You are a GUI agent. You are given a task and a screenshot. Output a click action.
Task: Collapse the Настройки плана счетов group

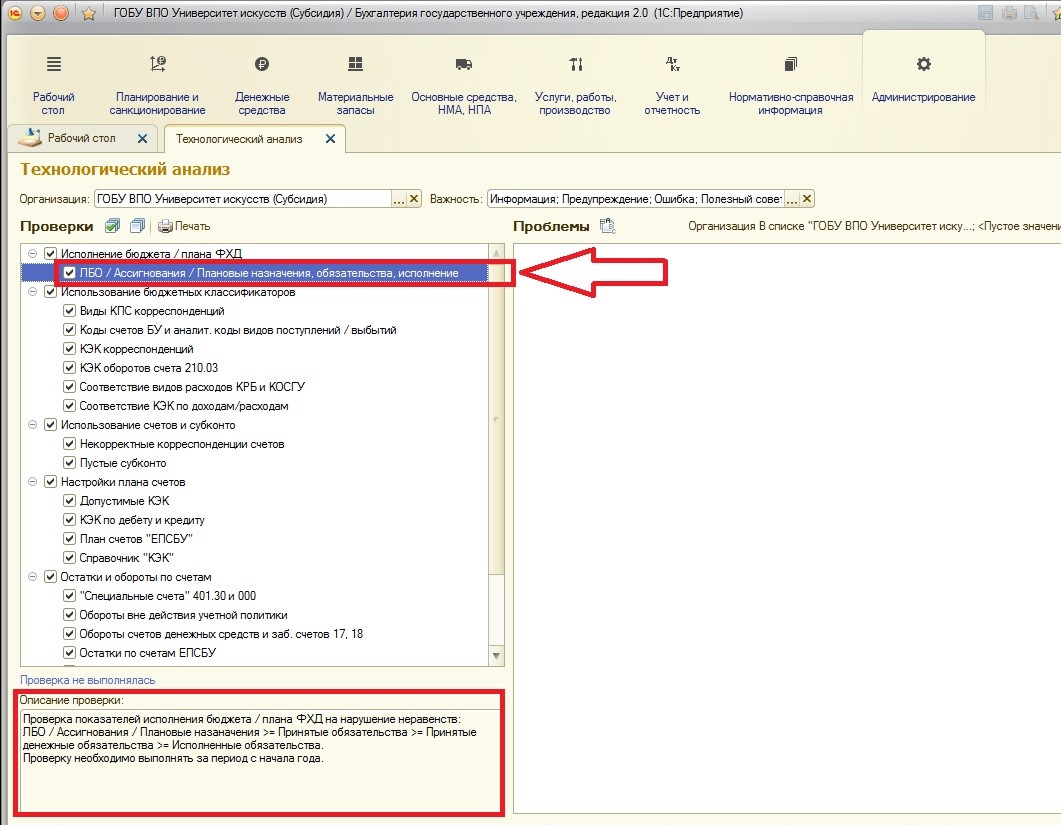point(34,482)
